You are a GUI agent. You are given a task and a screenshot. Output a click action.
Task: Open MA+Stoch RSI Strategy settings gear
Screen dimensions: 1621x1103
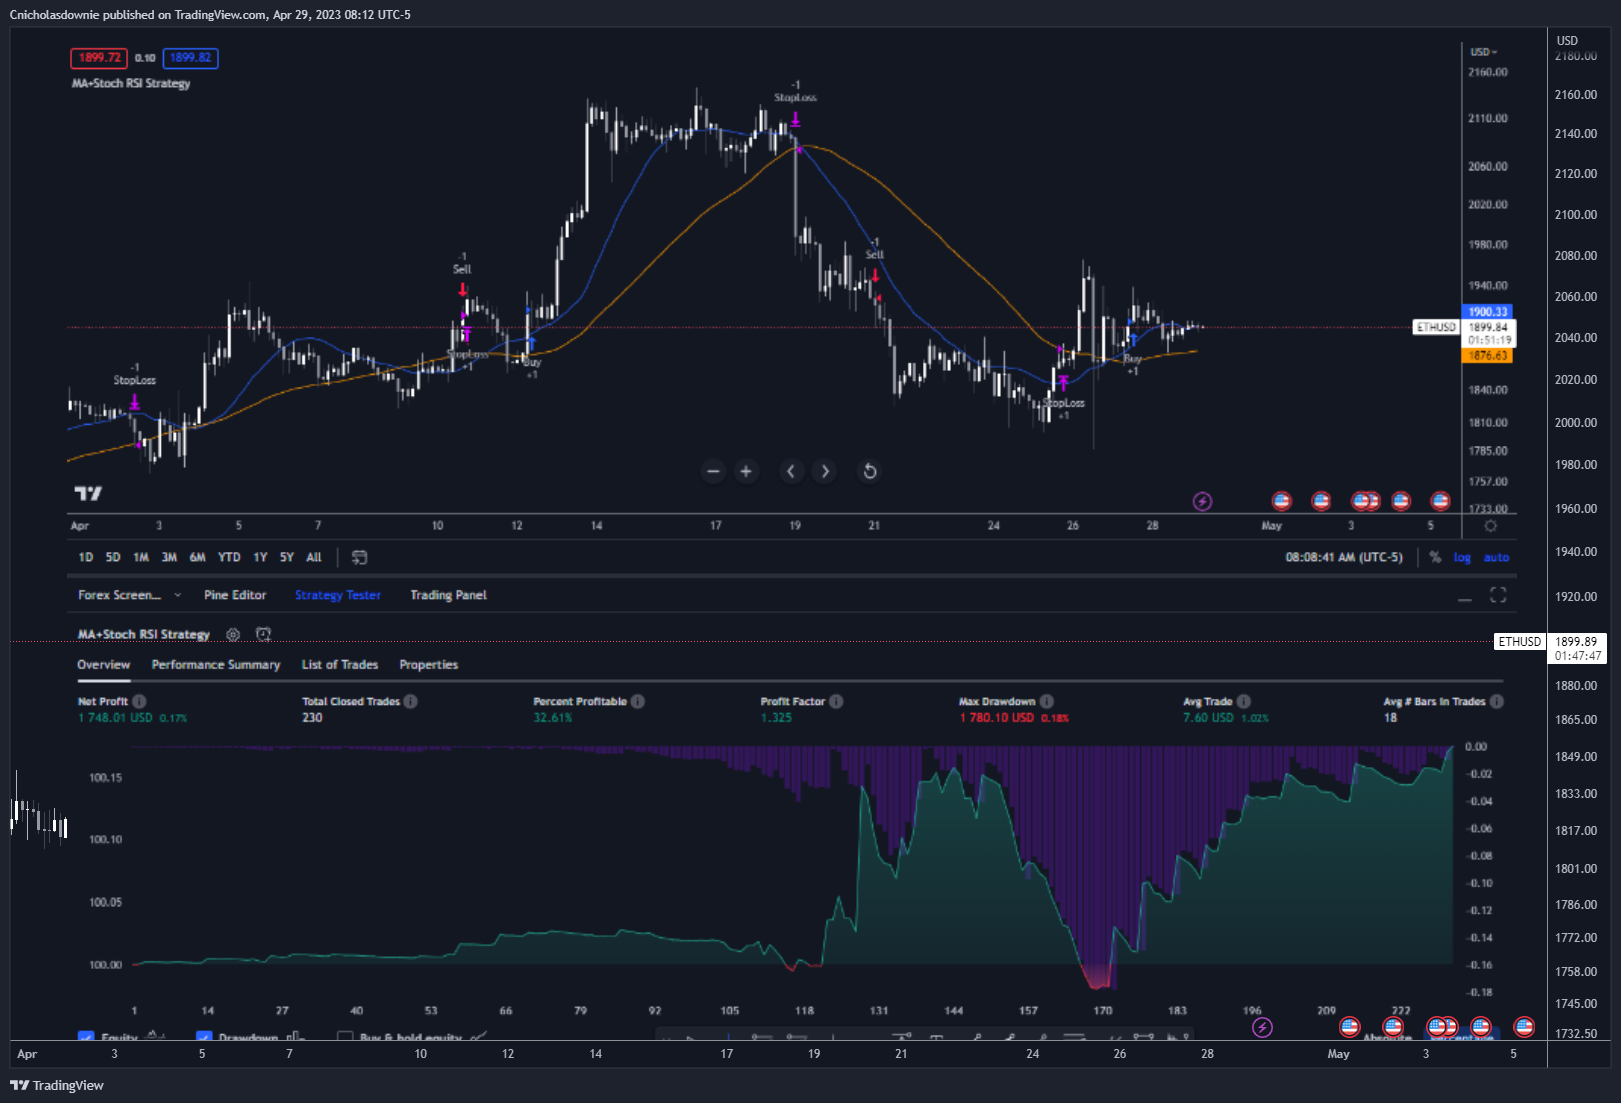[233, 634]
